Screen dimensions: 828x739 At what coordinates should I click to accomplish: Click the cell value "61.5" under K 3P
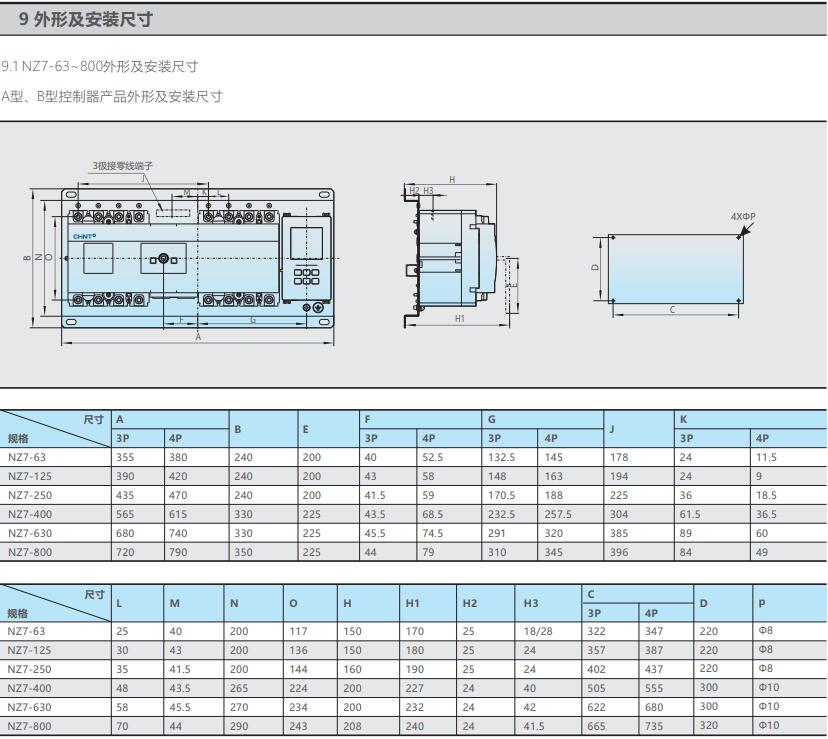690,515
